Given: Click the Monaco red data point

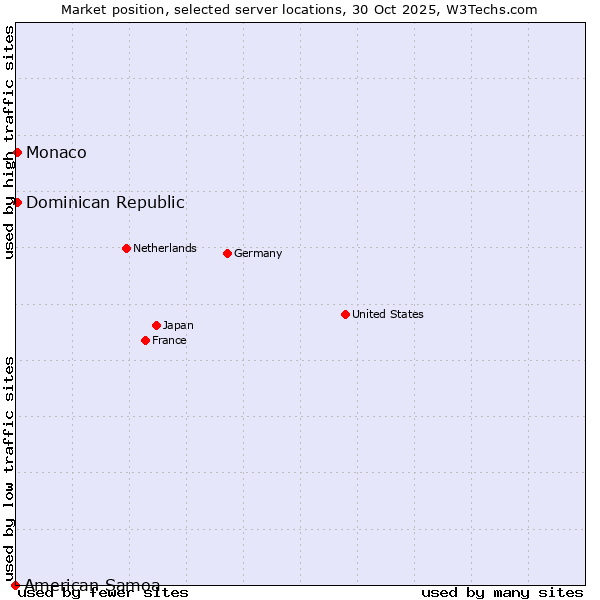Looking at the screenshot, I should 17,152.
